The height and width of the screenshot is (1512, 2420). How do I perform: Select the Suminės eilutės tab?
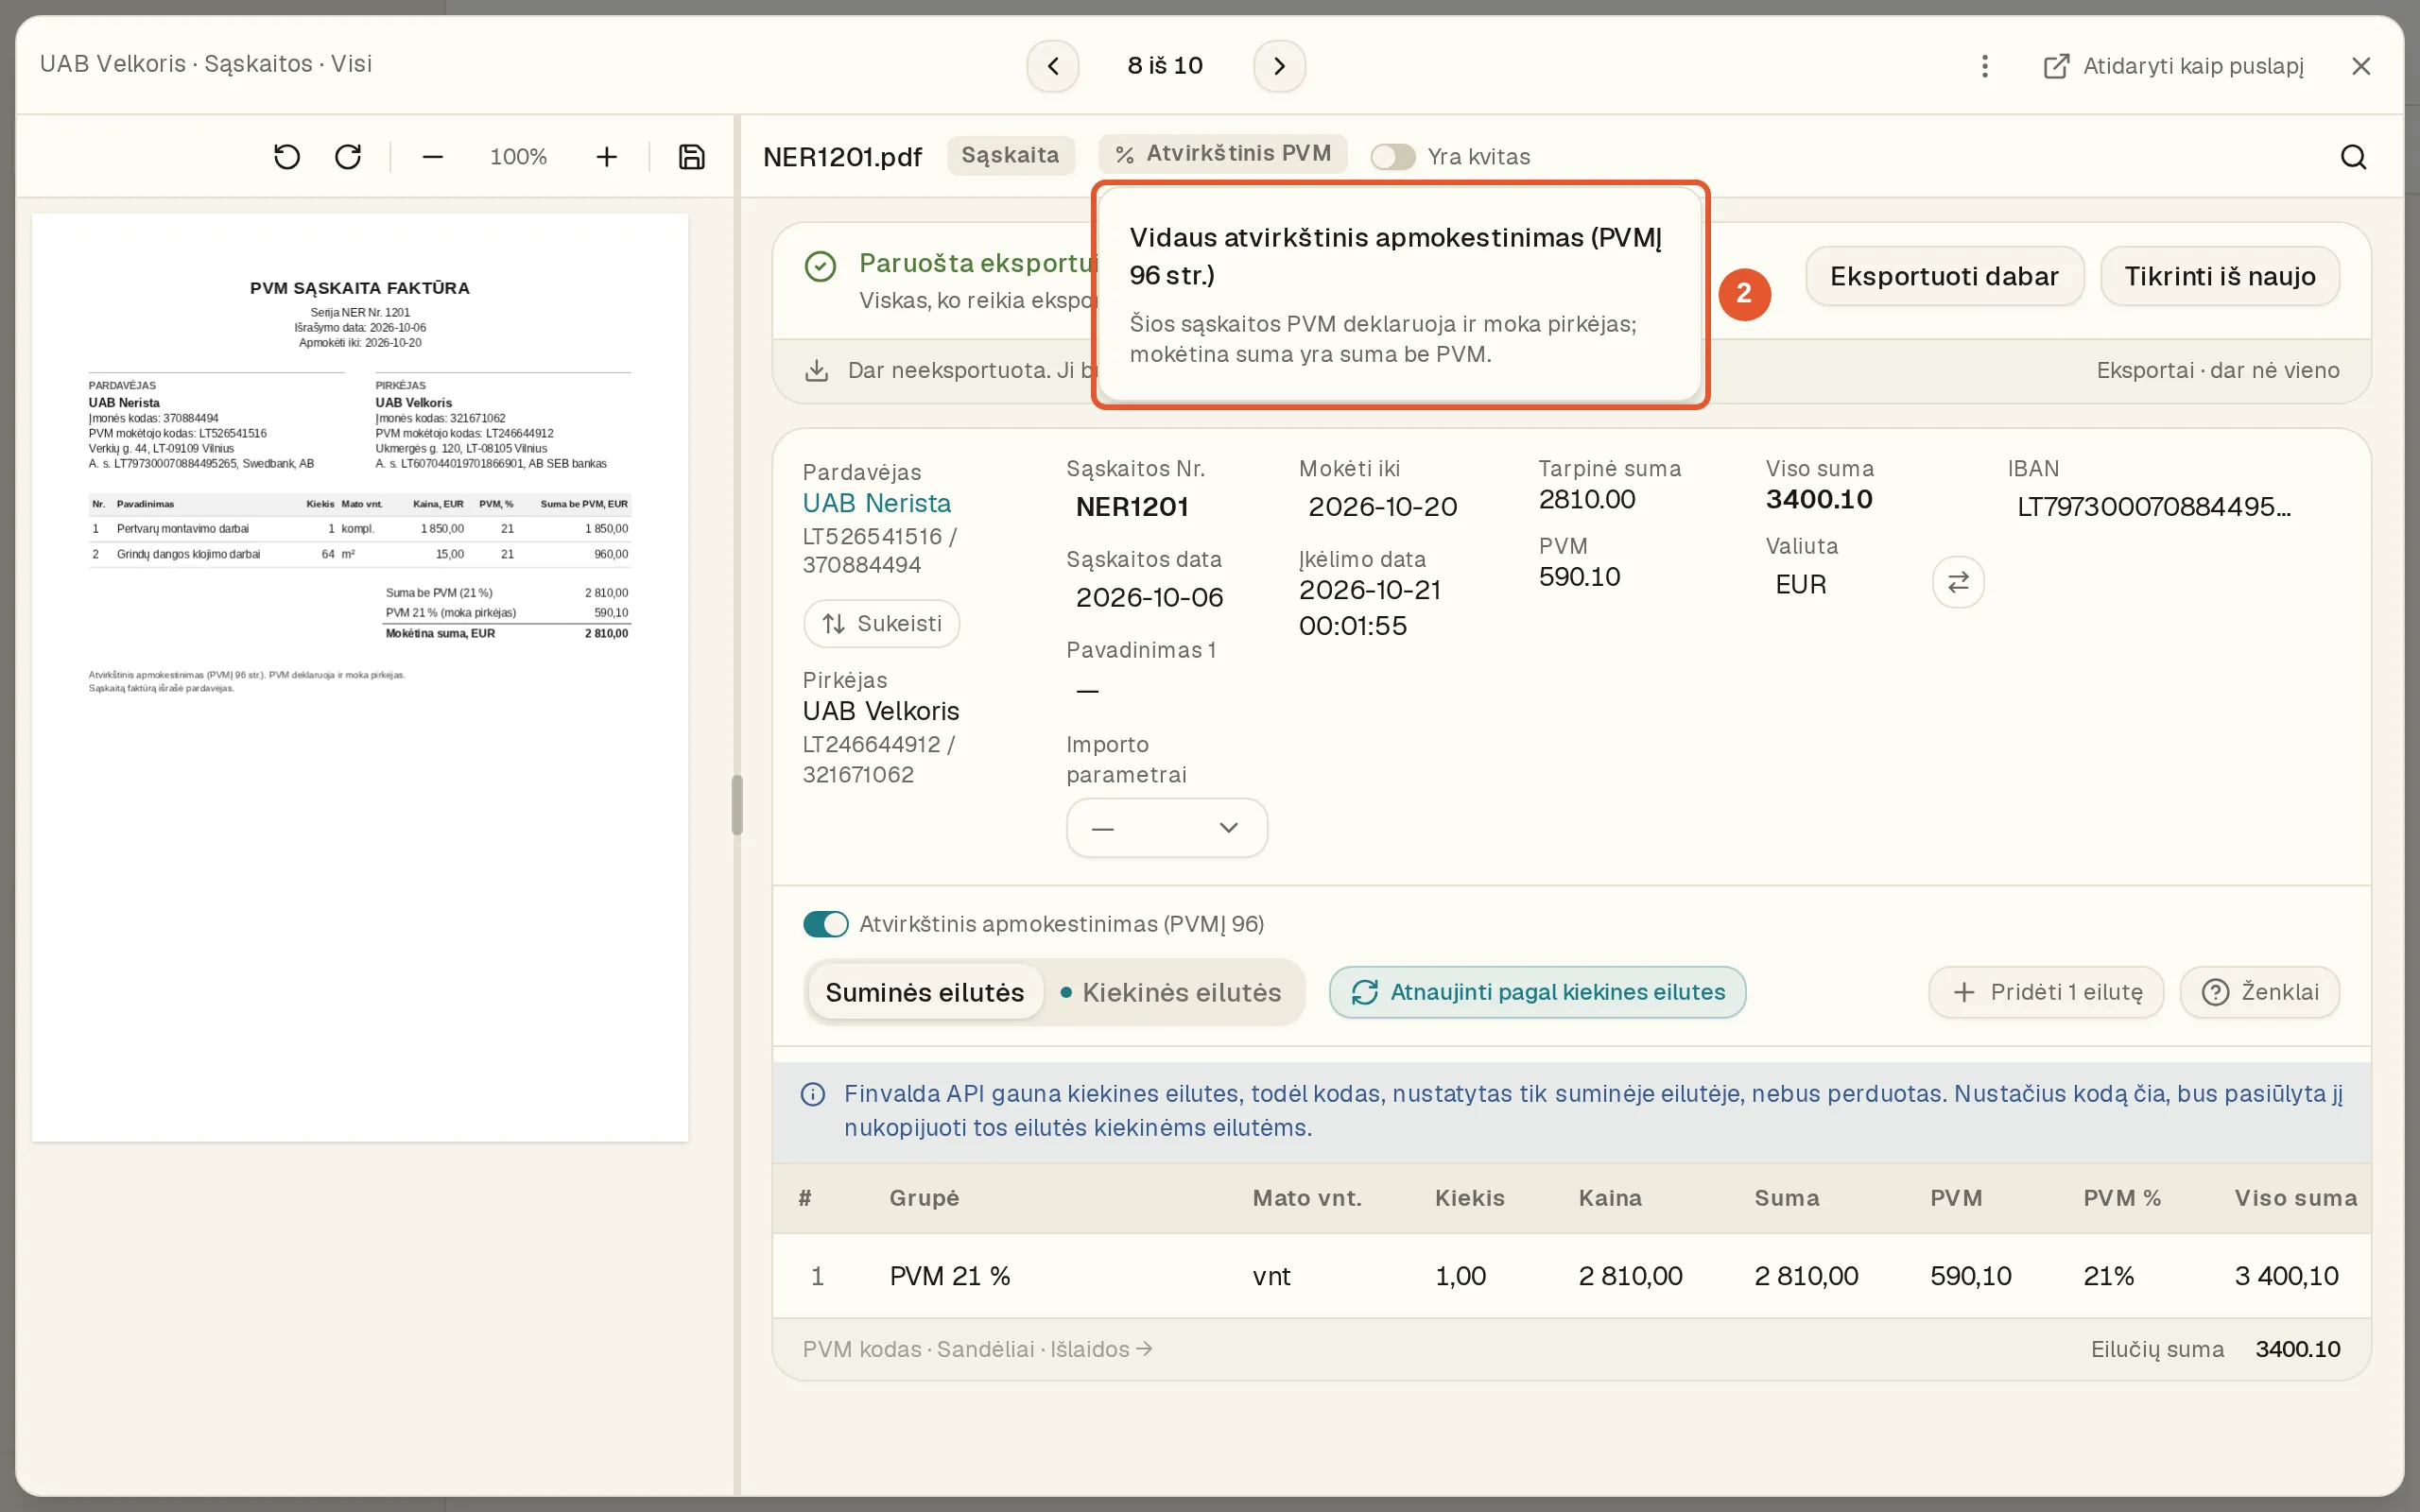tap(924, 992)
